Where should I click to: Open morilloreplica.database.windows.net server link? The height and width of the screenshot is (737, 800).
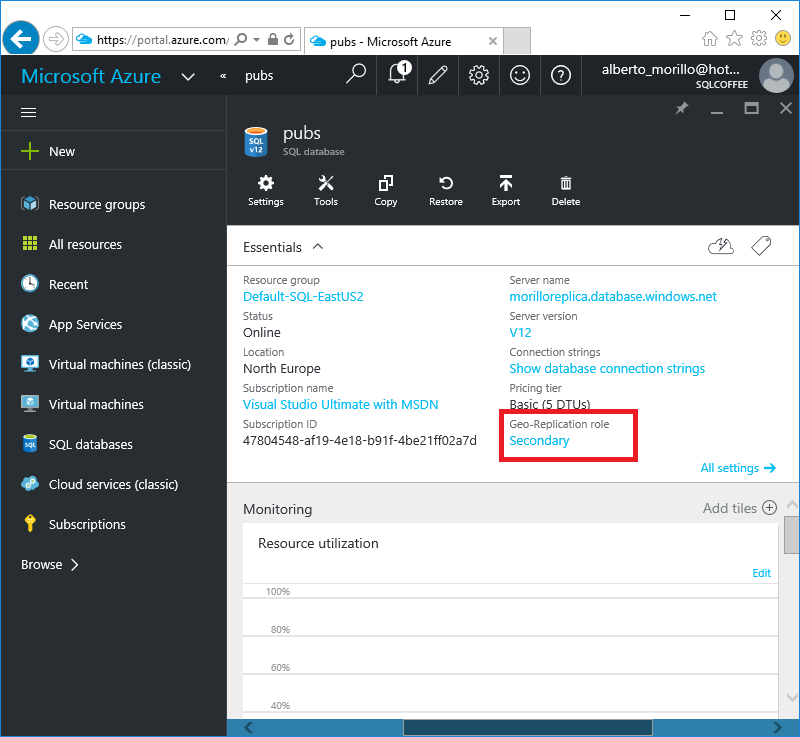point(613,296)
